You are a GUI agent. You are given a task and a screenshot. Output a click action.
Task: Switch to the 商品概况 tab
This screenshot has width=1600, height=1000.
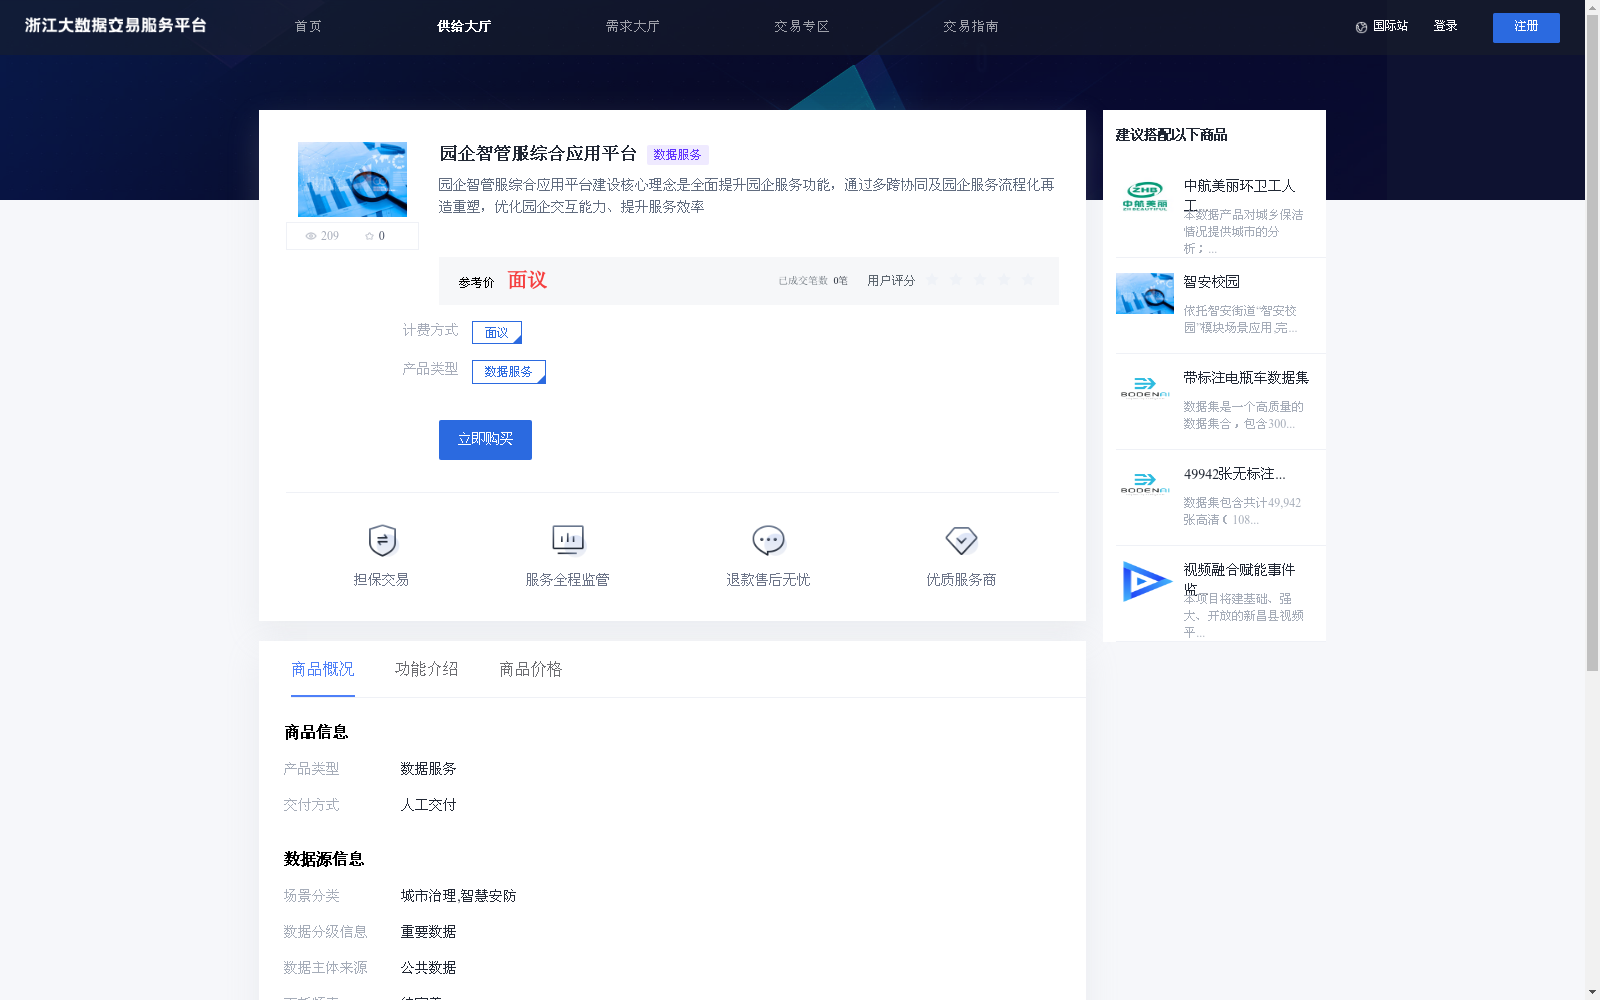tap(323, 669)
